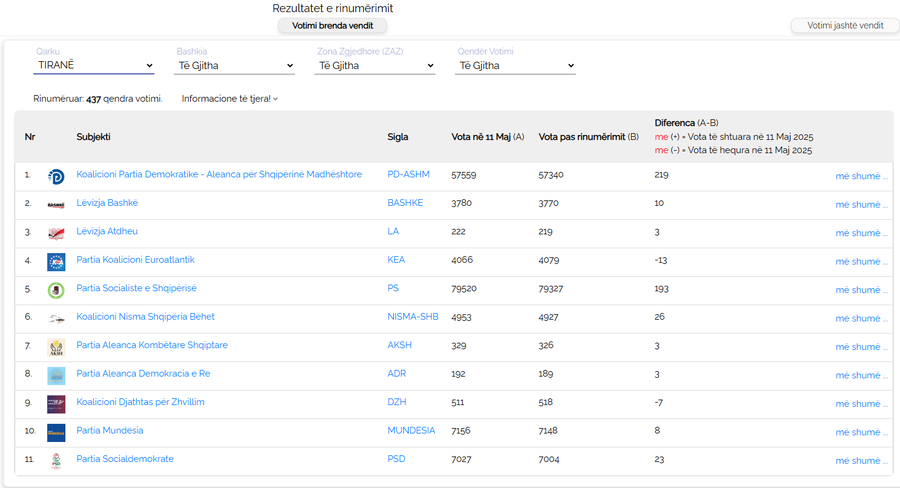Click the PD-ASHM coalition logo icon
The height and width of the screenshot is (488, 900).
tap(56, 176)
